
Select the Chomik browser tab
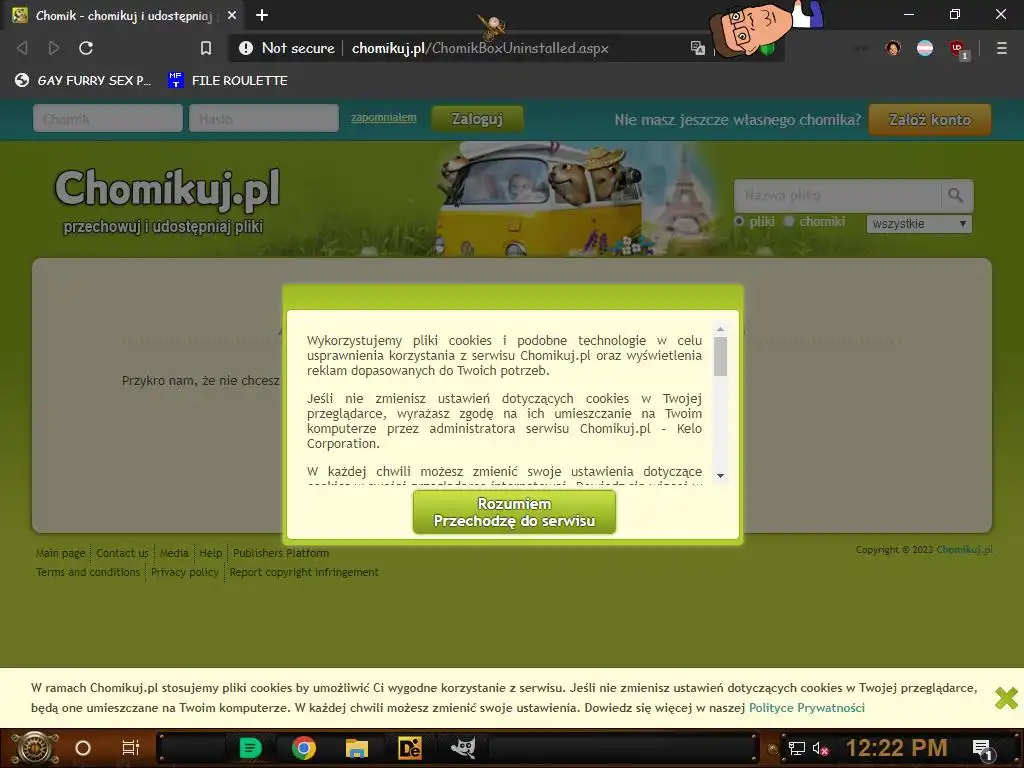pyautogui.click(x=124, y=15)
